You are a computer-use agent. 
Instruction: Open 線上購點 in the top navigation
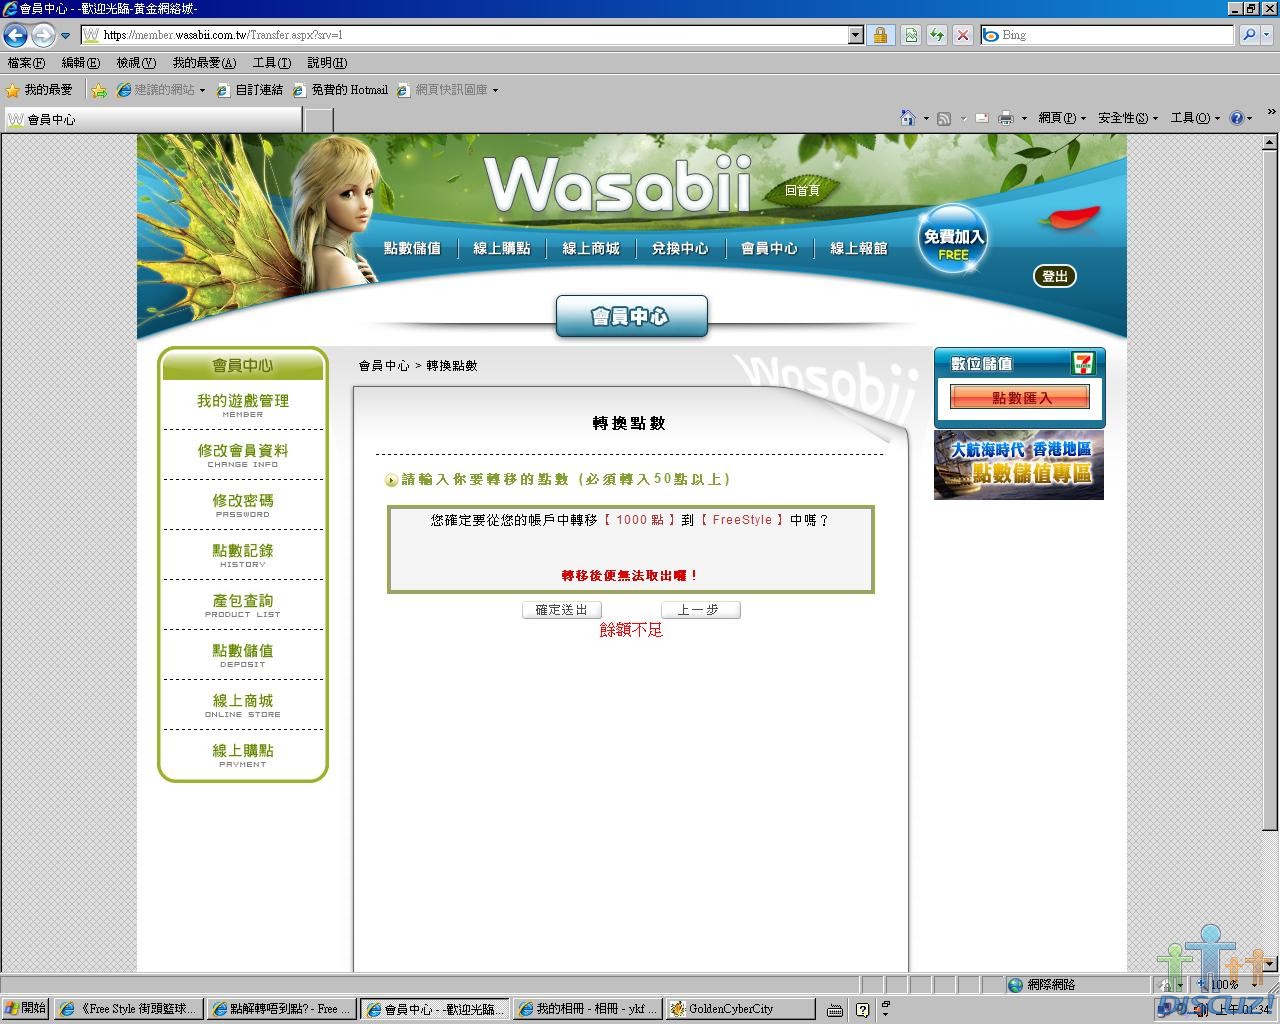point(502,248)
